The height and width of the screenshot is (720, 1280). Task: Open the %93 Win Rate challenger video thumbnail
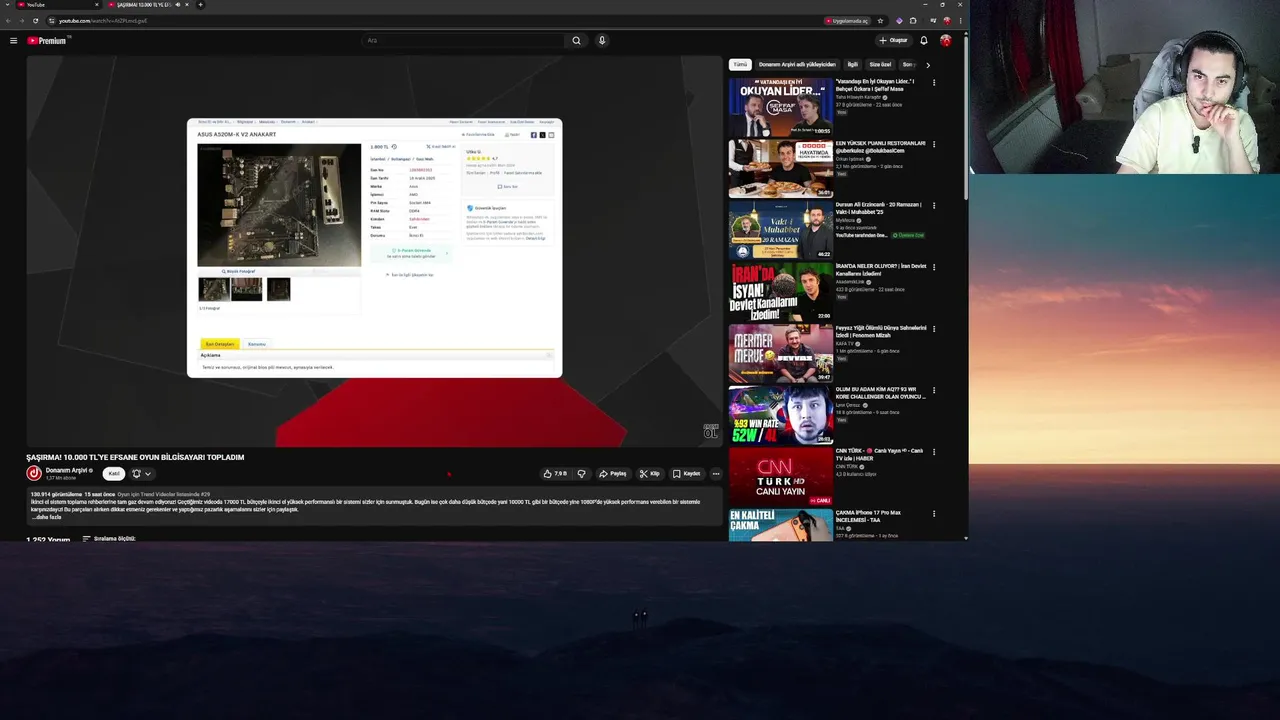pyautogui.click(x=780, y=415)
